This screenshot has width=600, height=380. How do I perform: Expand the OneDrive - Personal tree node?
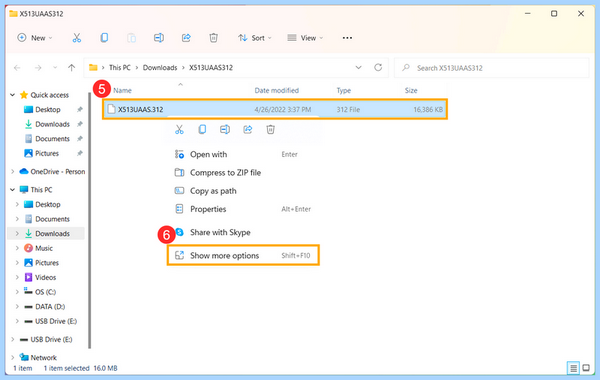(x=12, y=171)
